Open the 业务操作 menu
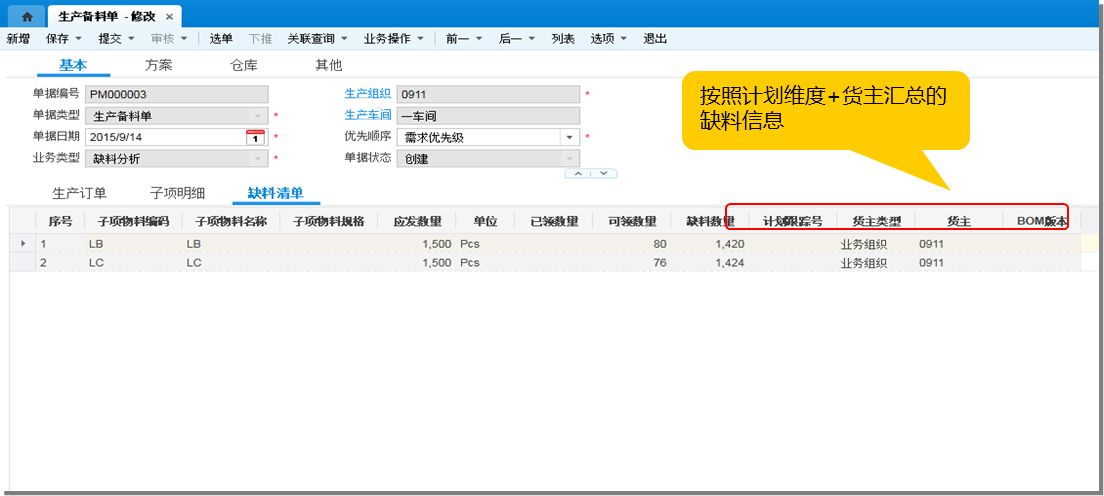Image resolution: width=1104 pixels, height=496 pixels. pyautogui.click(x=393, y=39)
